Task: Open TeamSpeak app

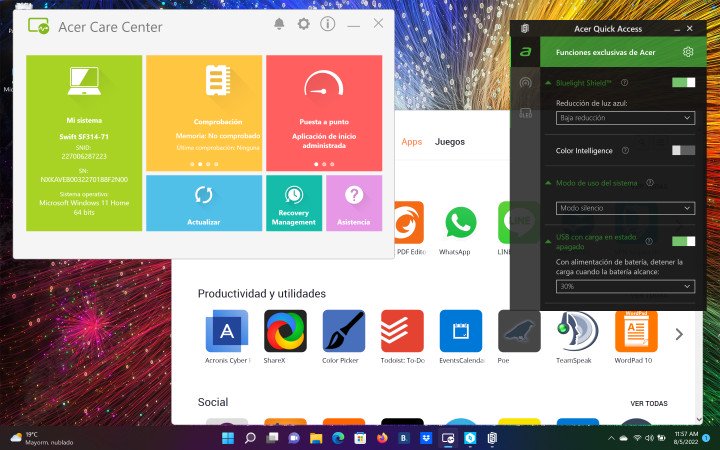Action: tap(578, 331)
